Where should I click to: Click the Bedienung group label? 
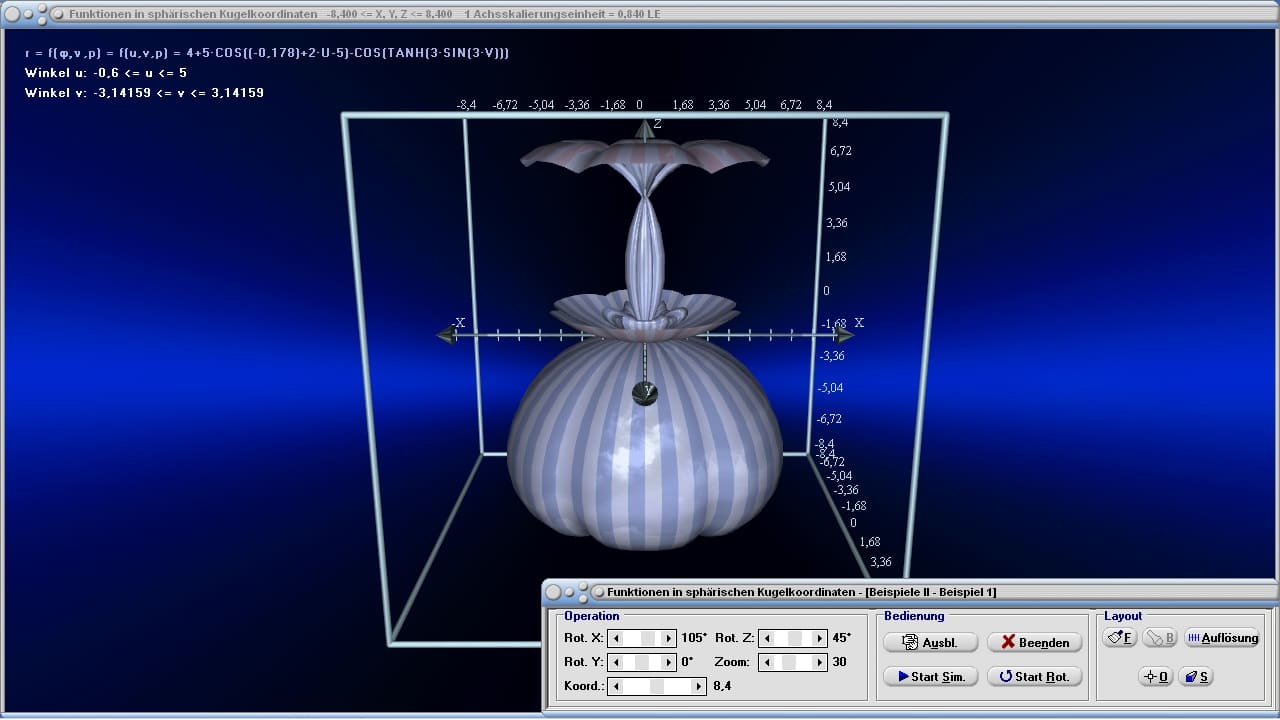(914, 616)
